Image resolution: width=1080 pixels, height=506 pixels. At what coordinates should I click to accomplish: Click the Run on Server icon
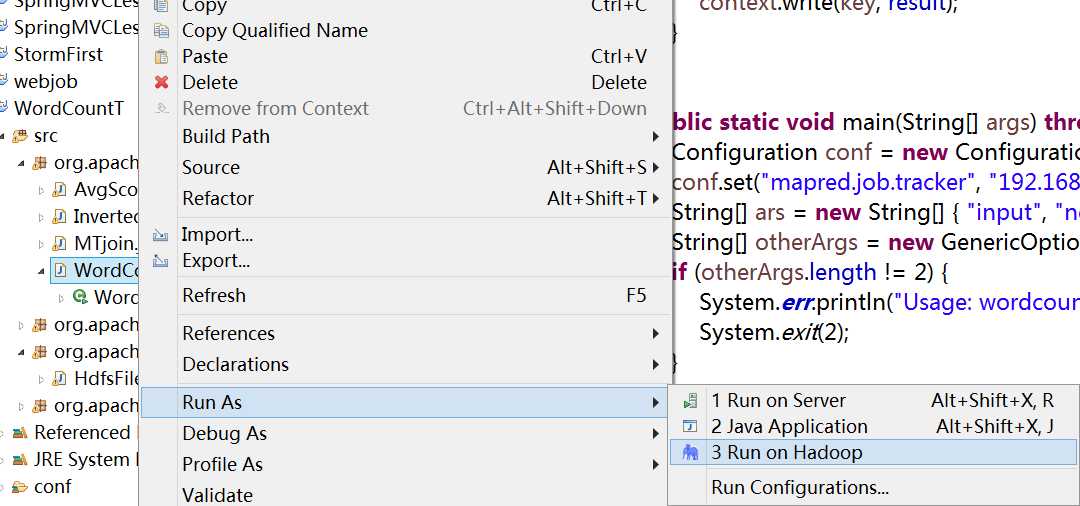point(690,401)
